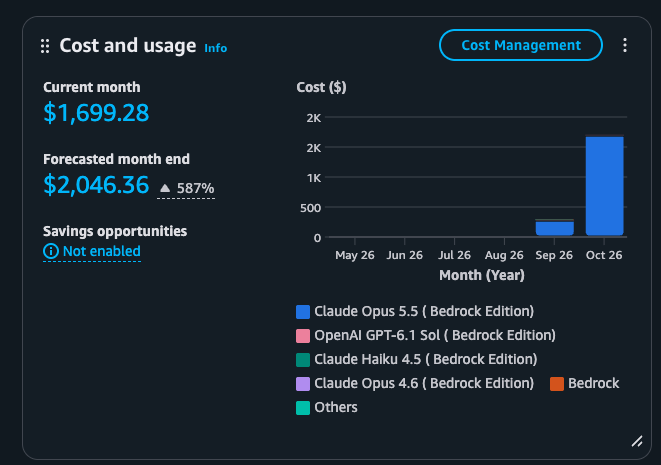Viewport: 661px width, 465px height.
Task: Click the teal Others legend swatch
Action: [303, 408]
